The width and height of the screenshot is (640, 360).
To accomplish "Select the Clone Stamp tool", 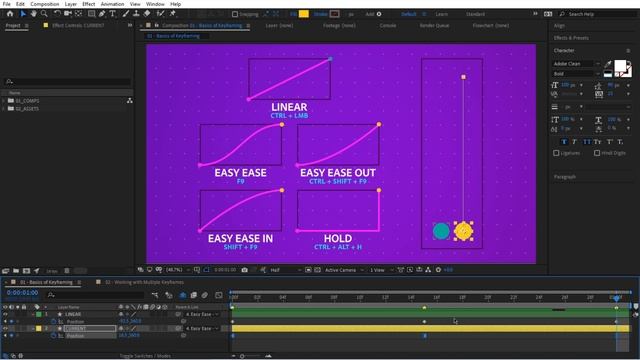I will point(136,14).
